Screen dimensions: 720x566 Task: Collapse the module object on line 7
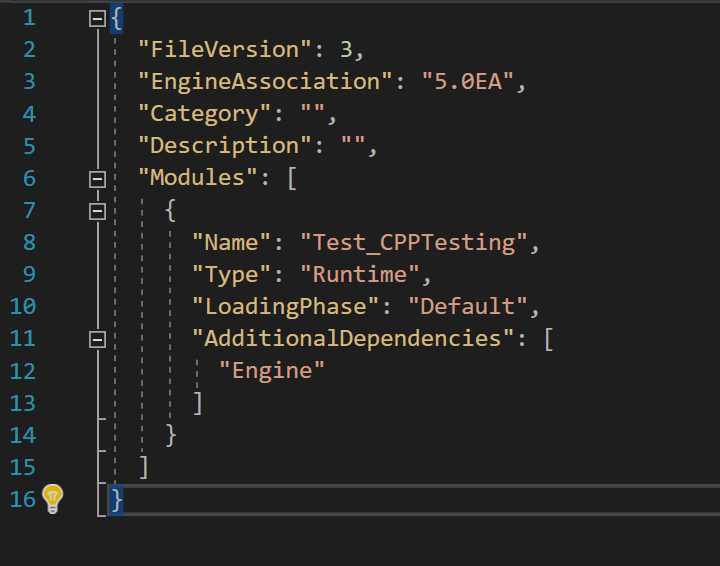(x=97, y=212)
